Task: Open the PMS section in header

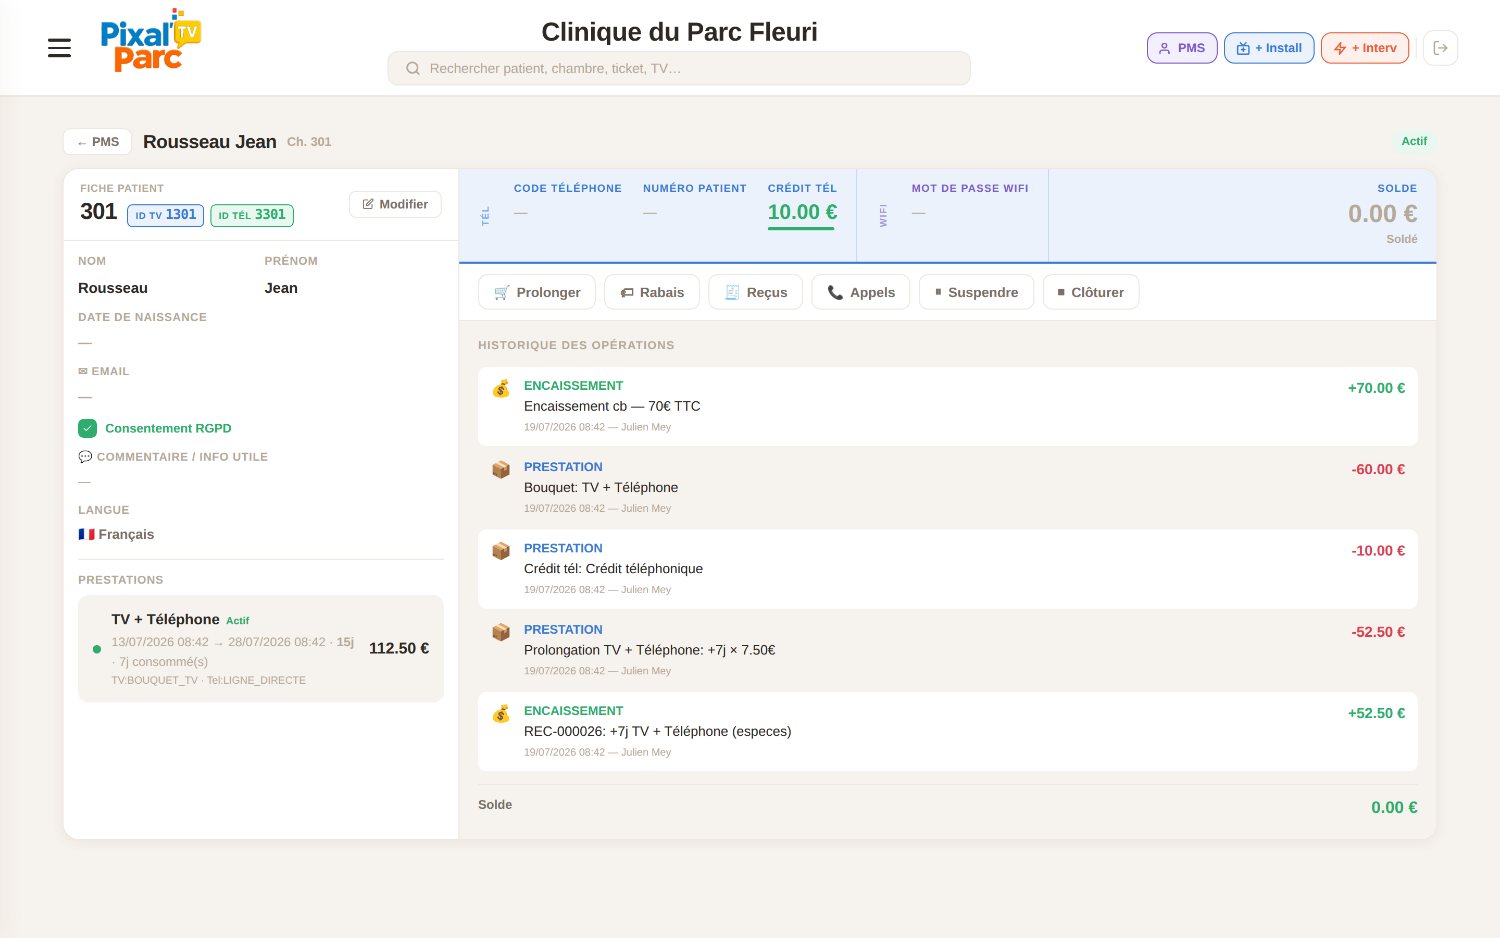Action: pos(1182,48)
